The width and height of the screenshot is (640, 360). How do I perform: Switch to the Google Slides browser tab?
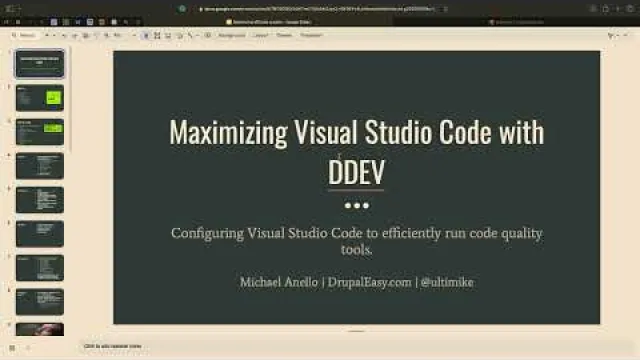tap(269, 22)
